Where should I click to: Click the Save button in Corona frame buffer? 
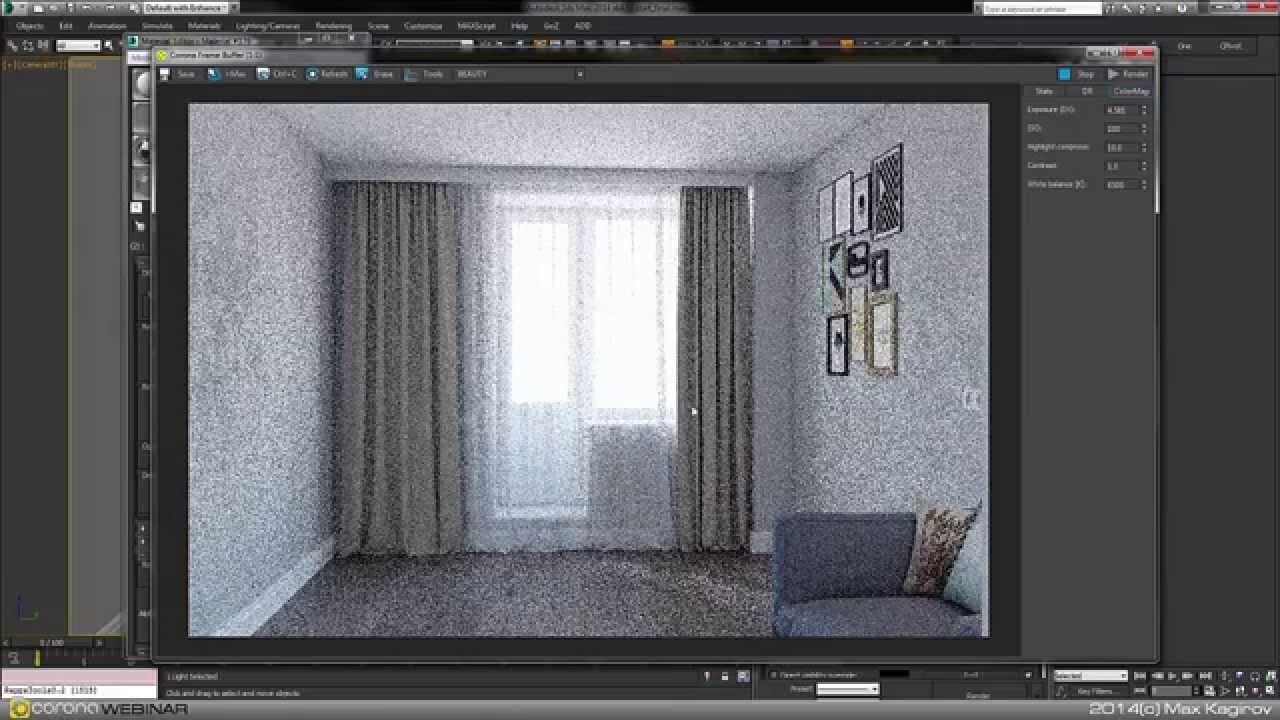point(178,74)
